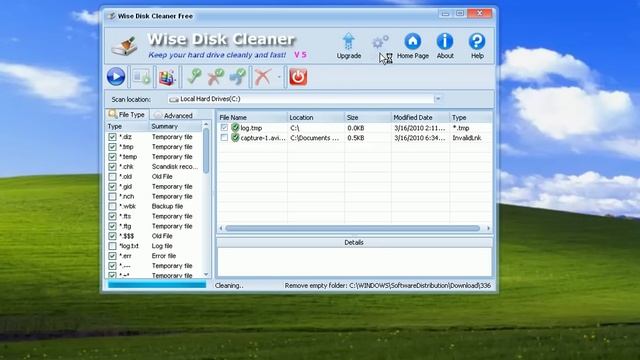Click the 3/16/2010 2:11 date cell
Screen dimensions: 640x360
(420, 128)
